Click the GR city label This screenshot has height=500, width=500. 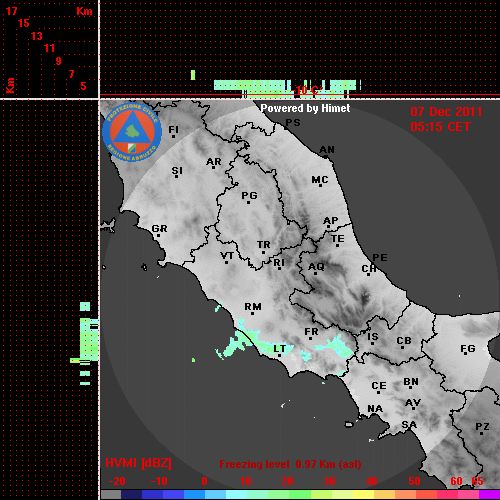point(159,229)
